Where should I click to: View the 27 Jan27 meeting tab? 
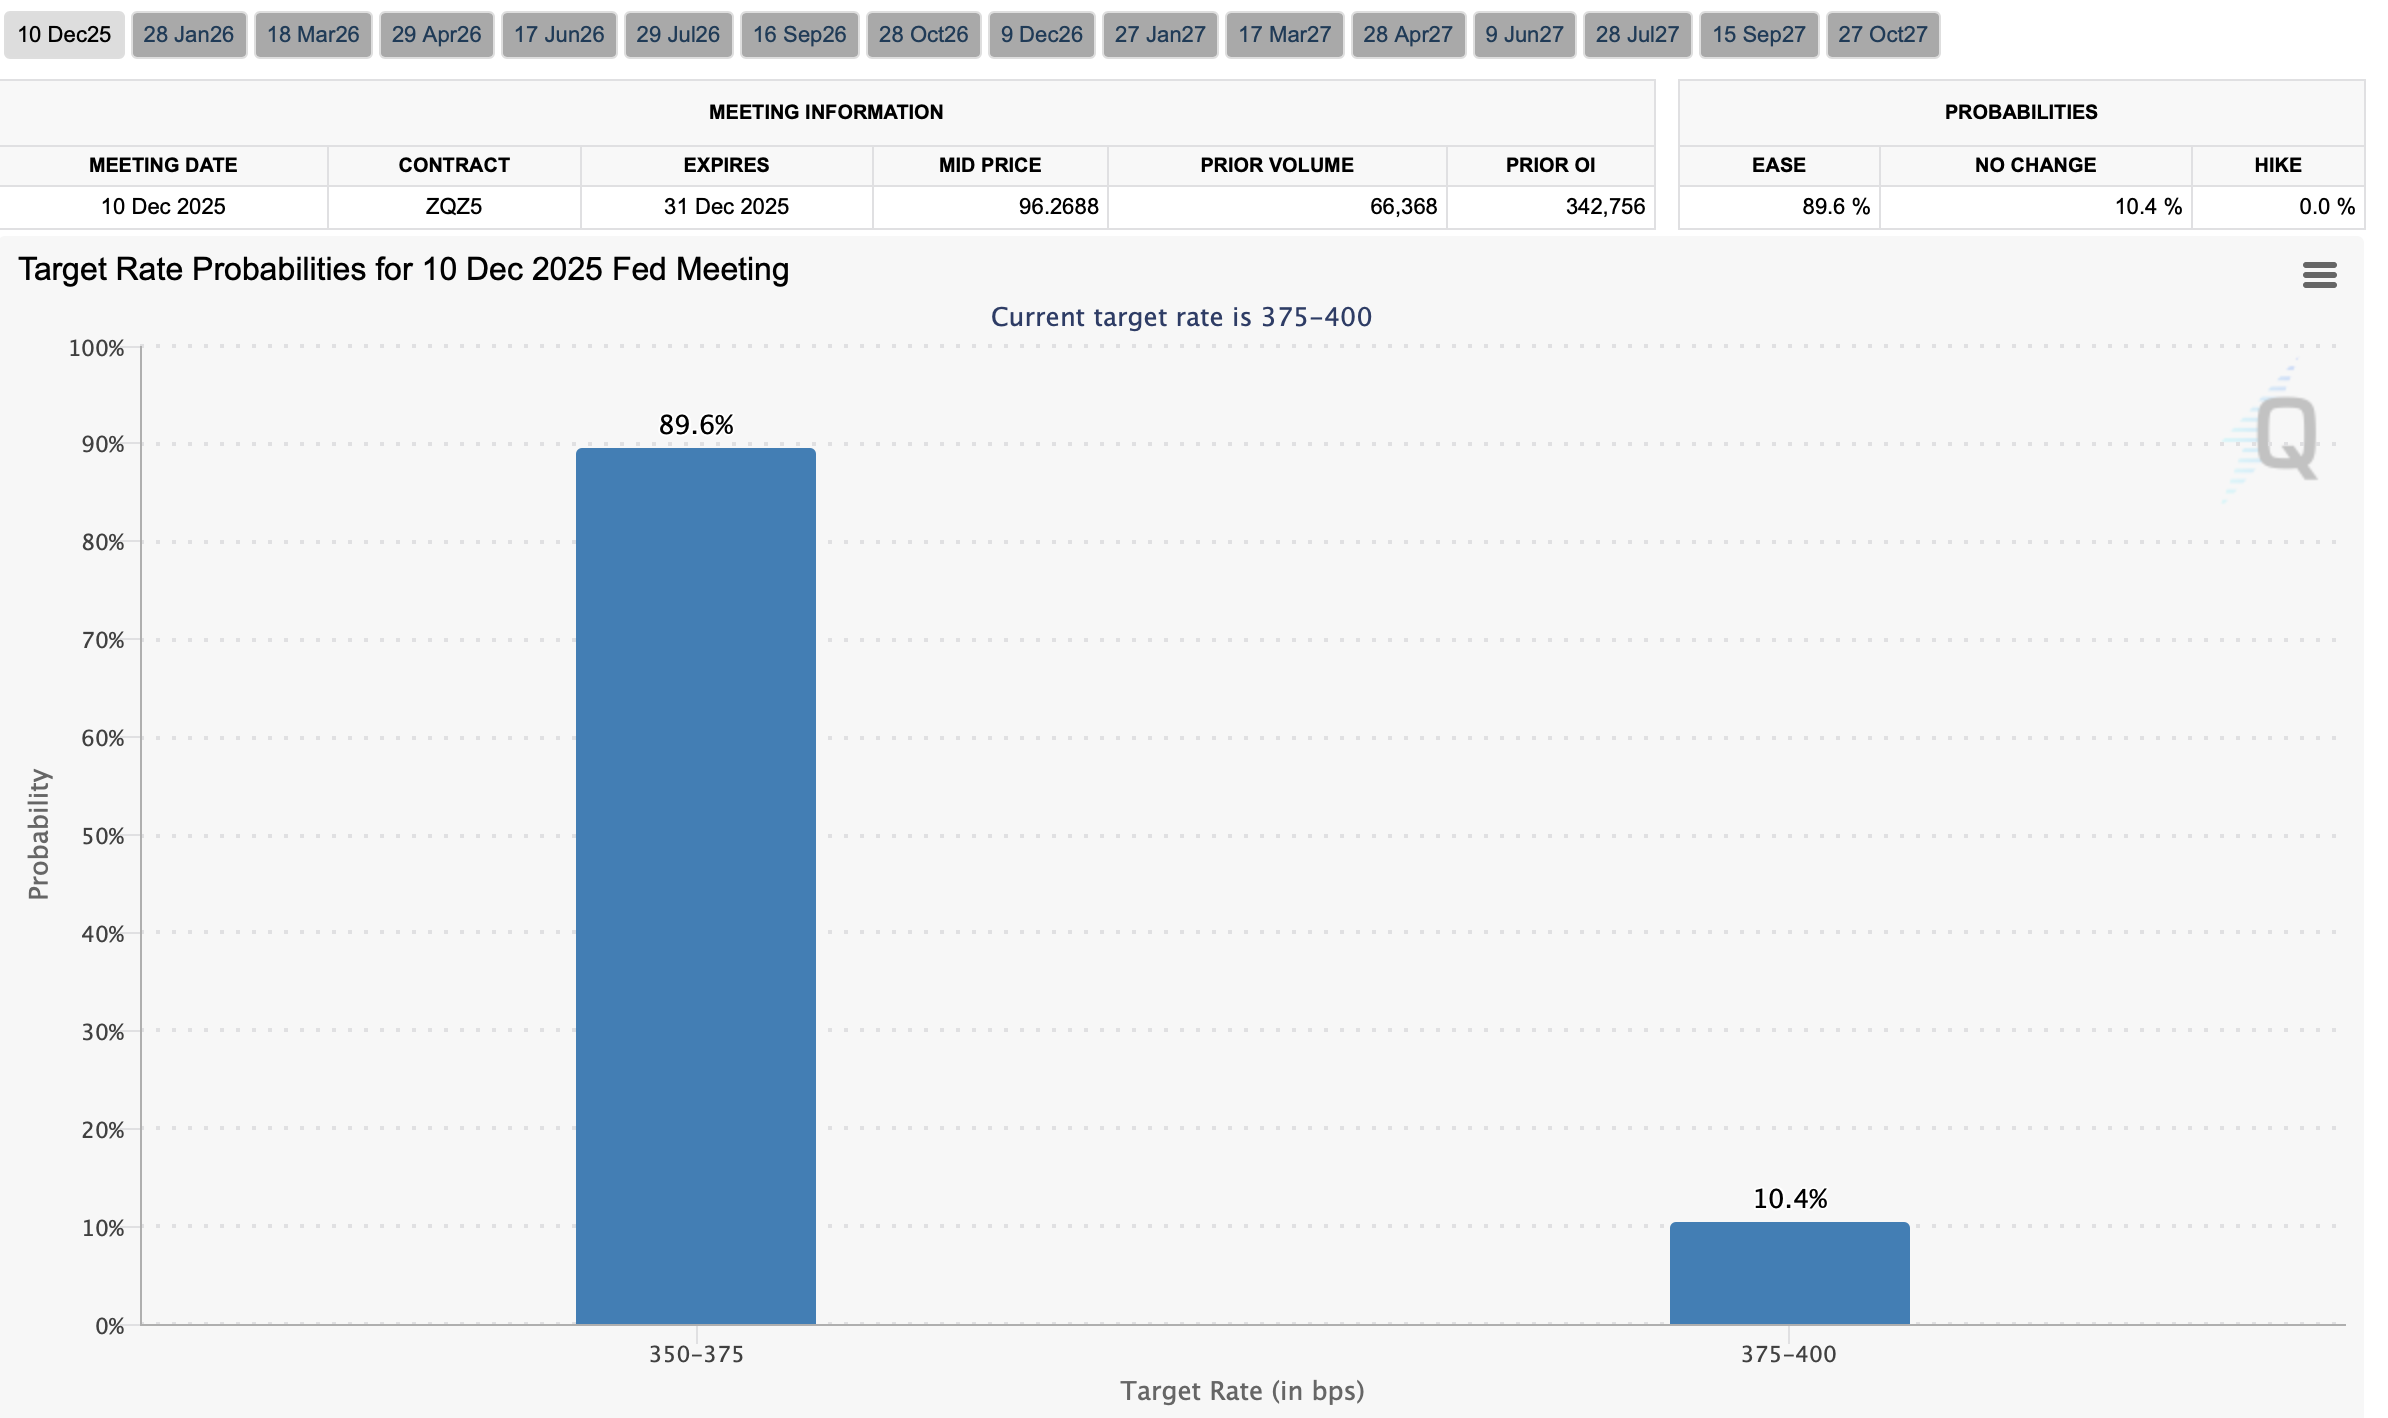1160,35
